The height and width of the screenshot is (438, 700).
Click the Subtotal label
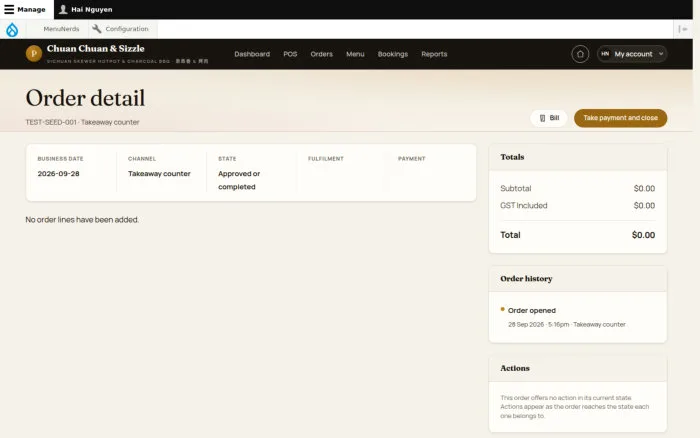tap(516, 188)
